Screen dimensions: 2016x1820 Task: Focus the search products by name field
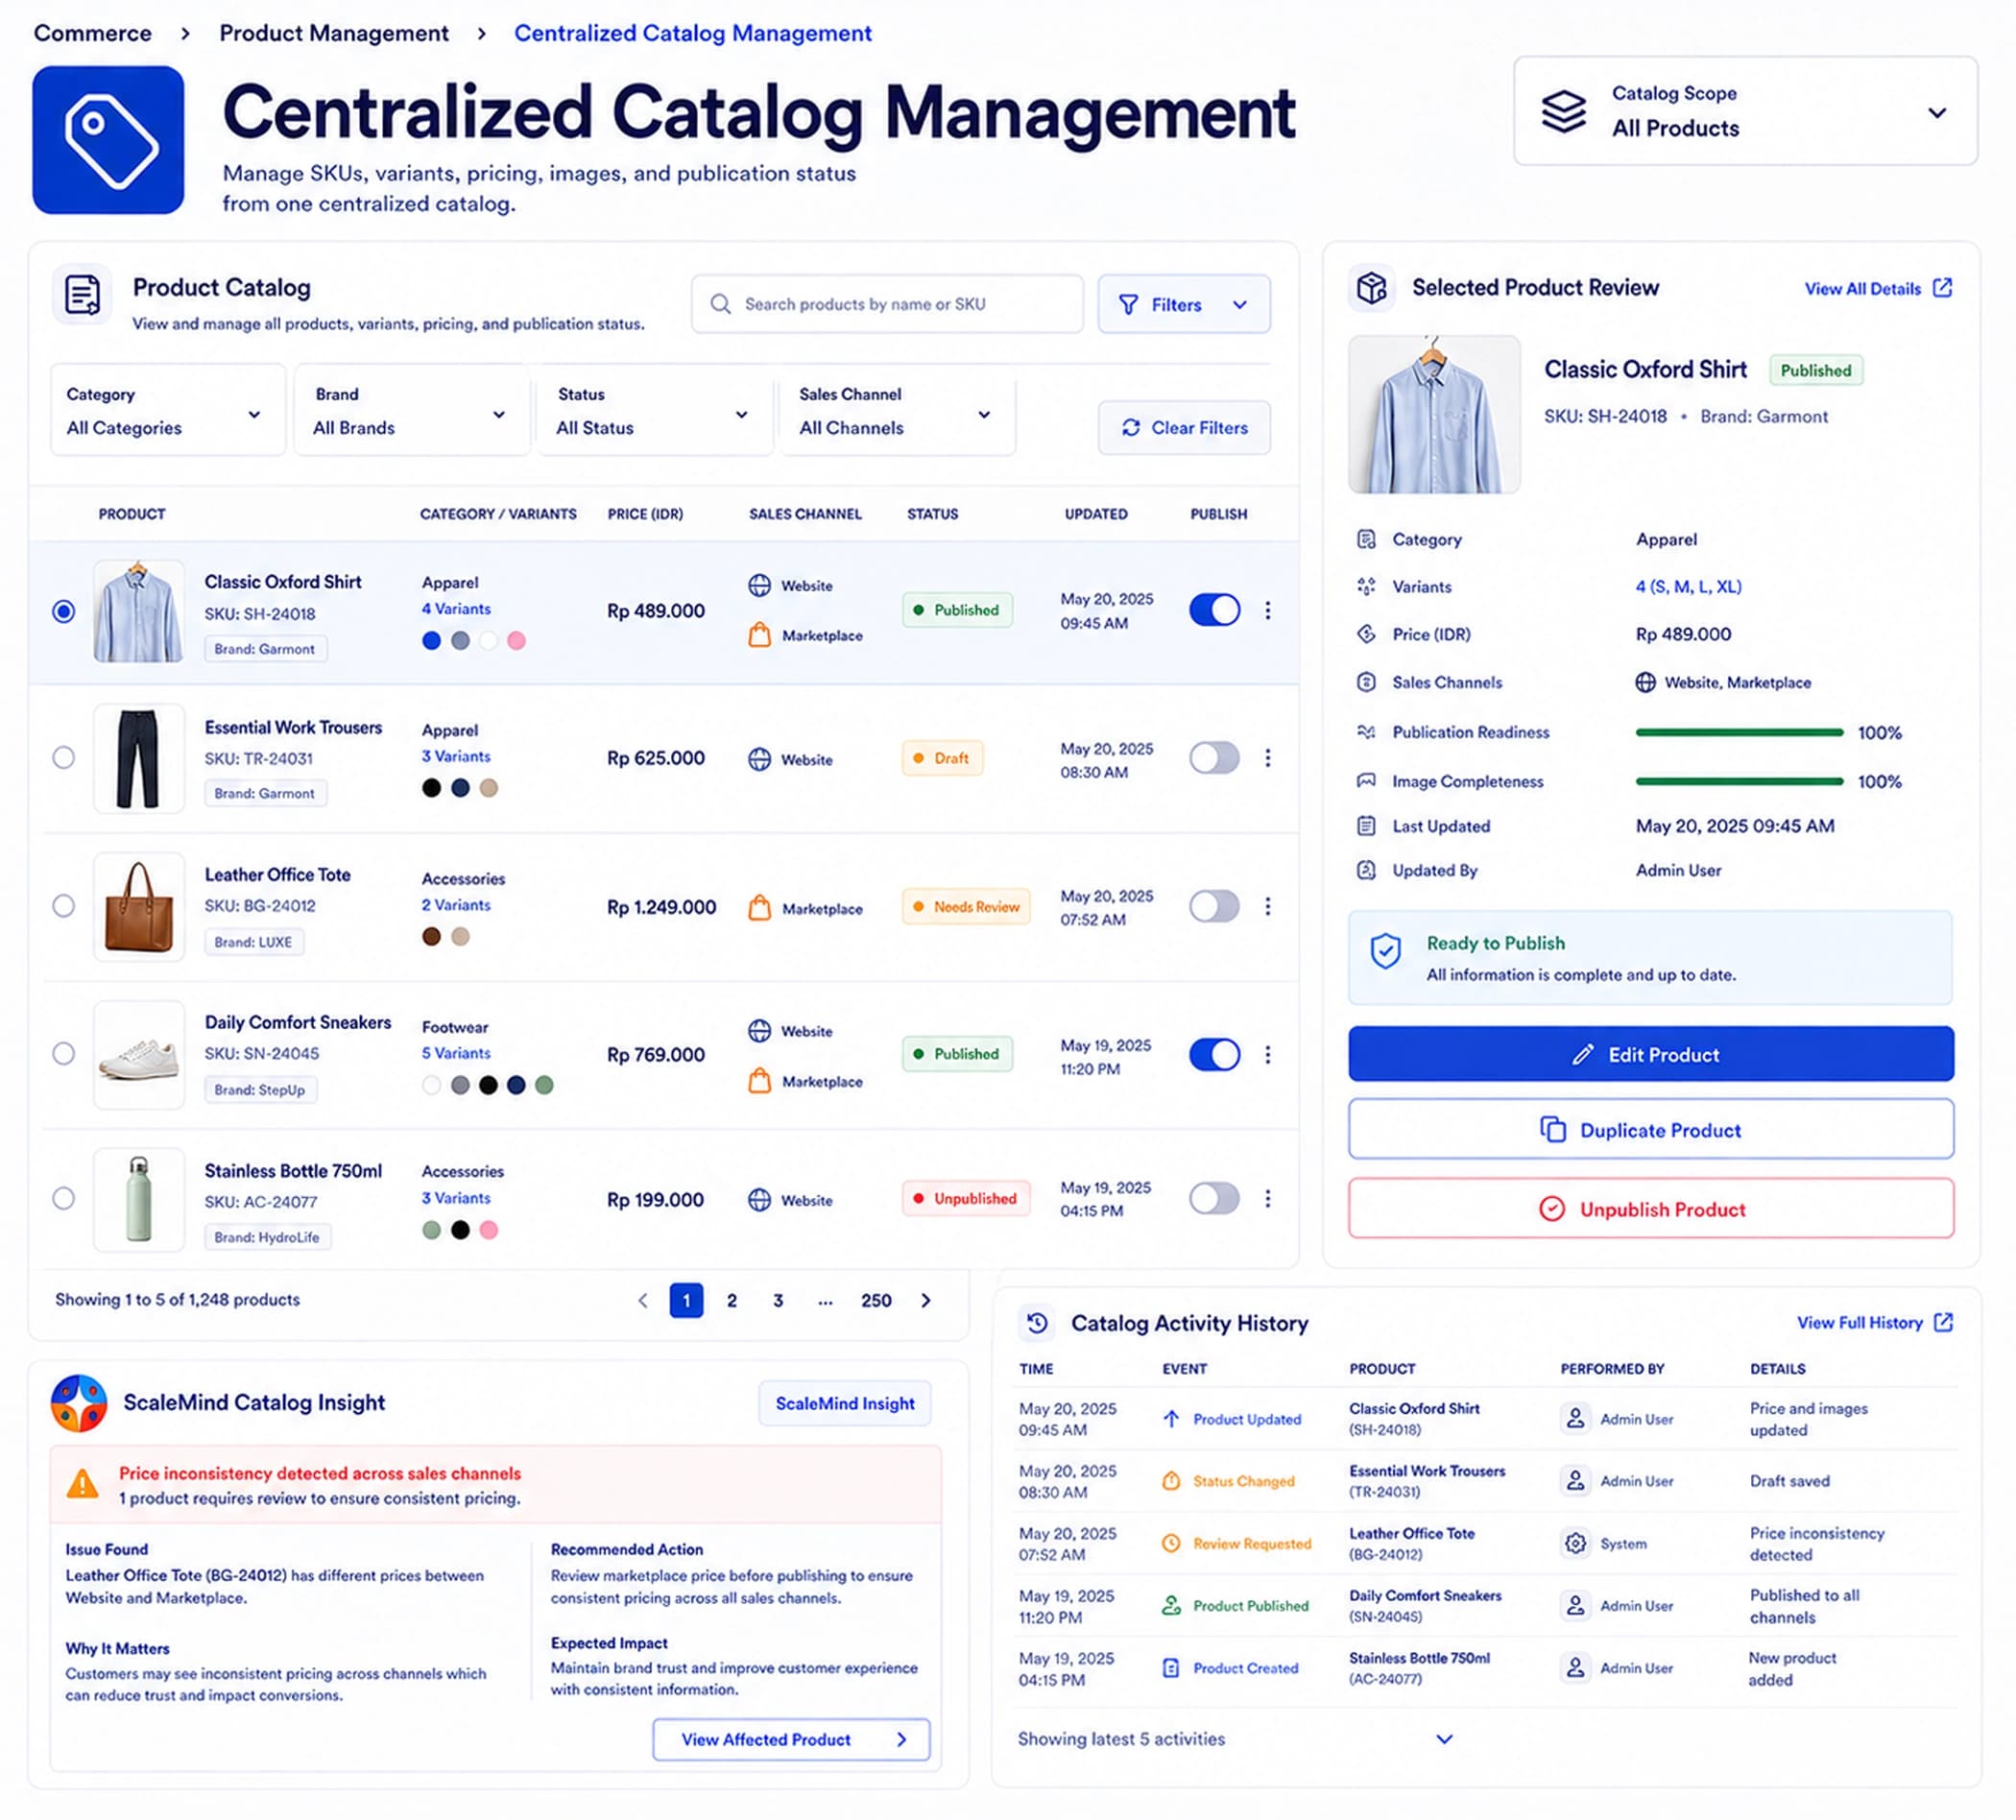tap(887, 304)
